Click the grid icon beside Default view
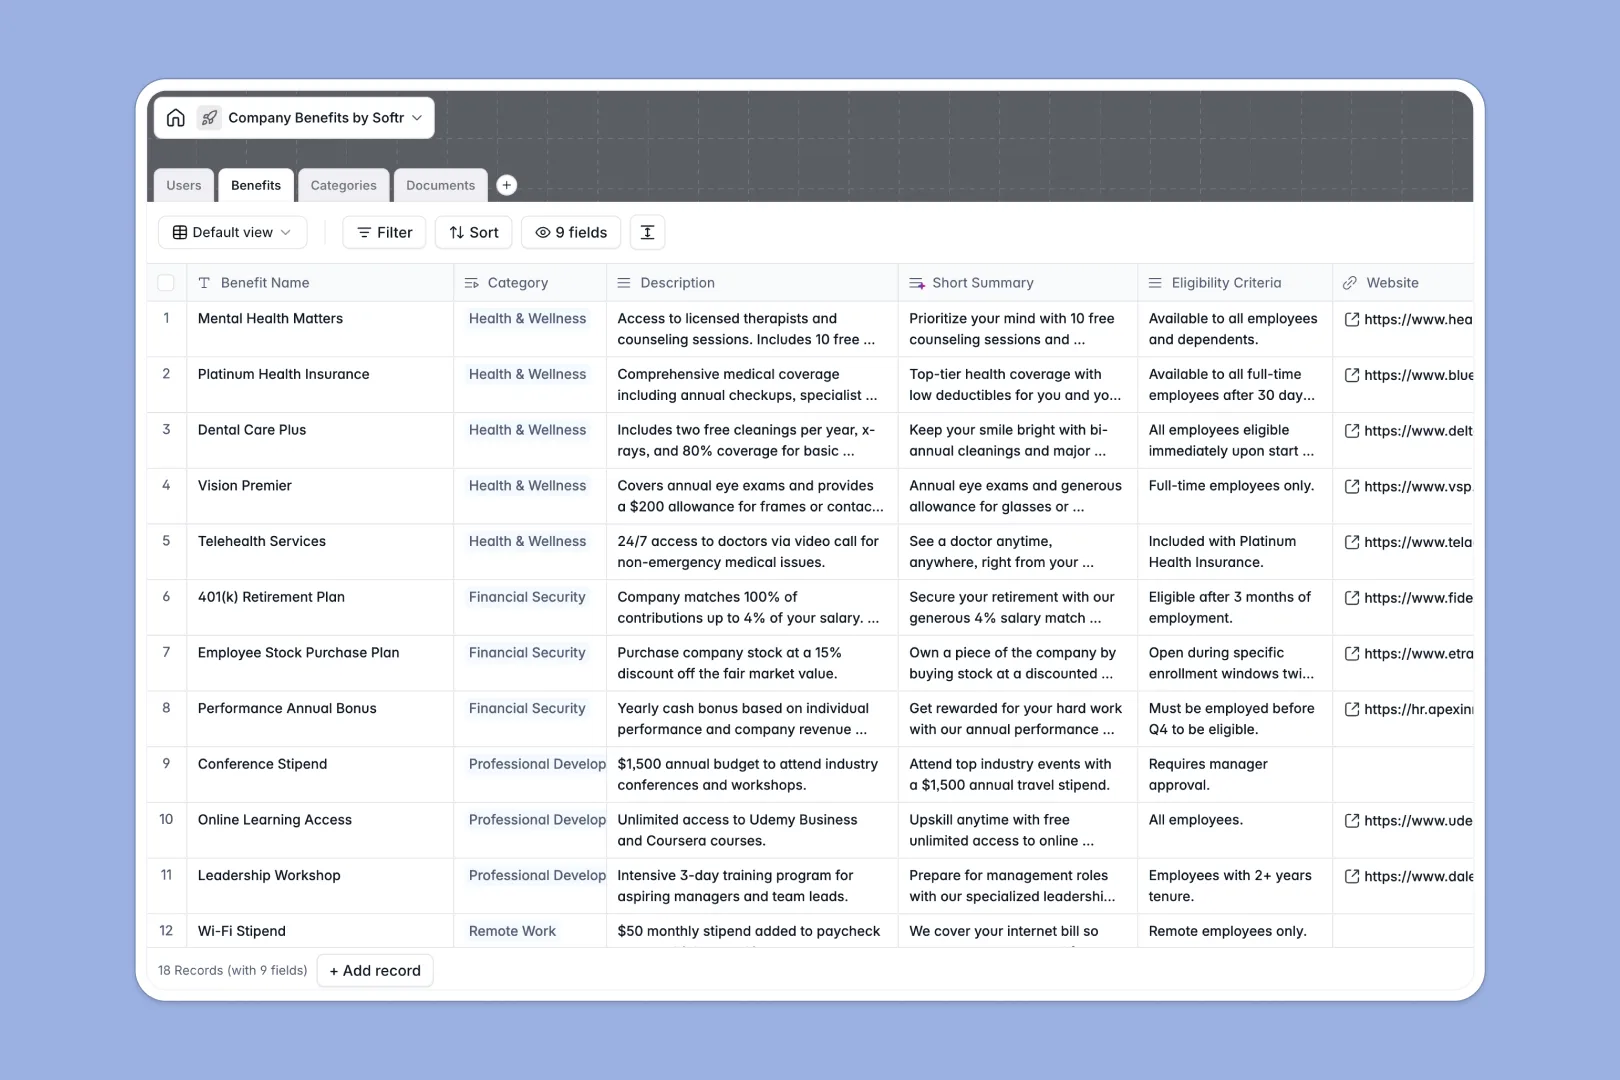This screenshot has height=1080, width=1620. [x=179, y=232]
